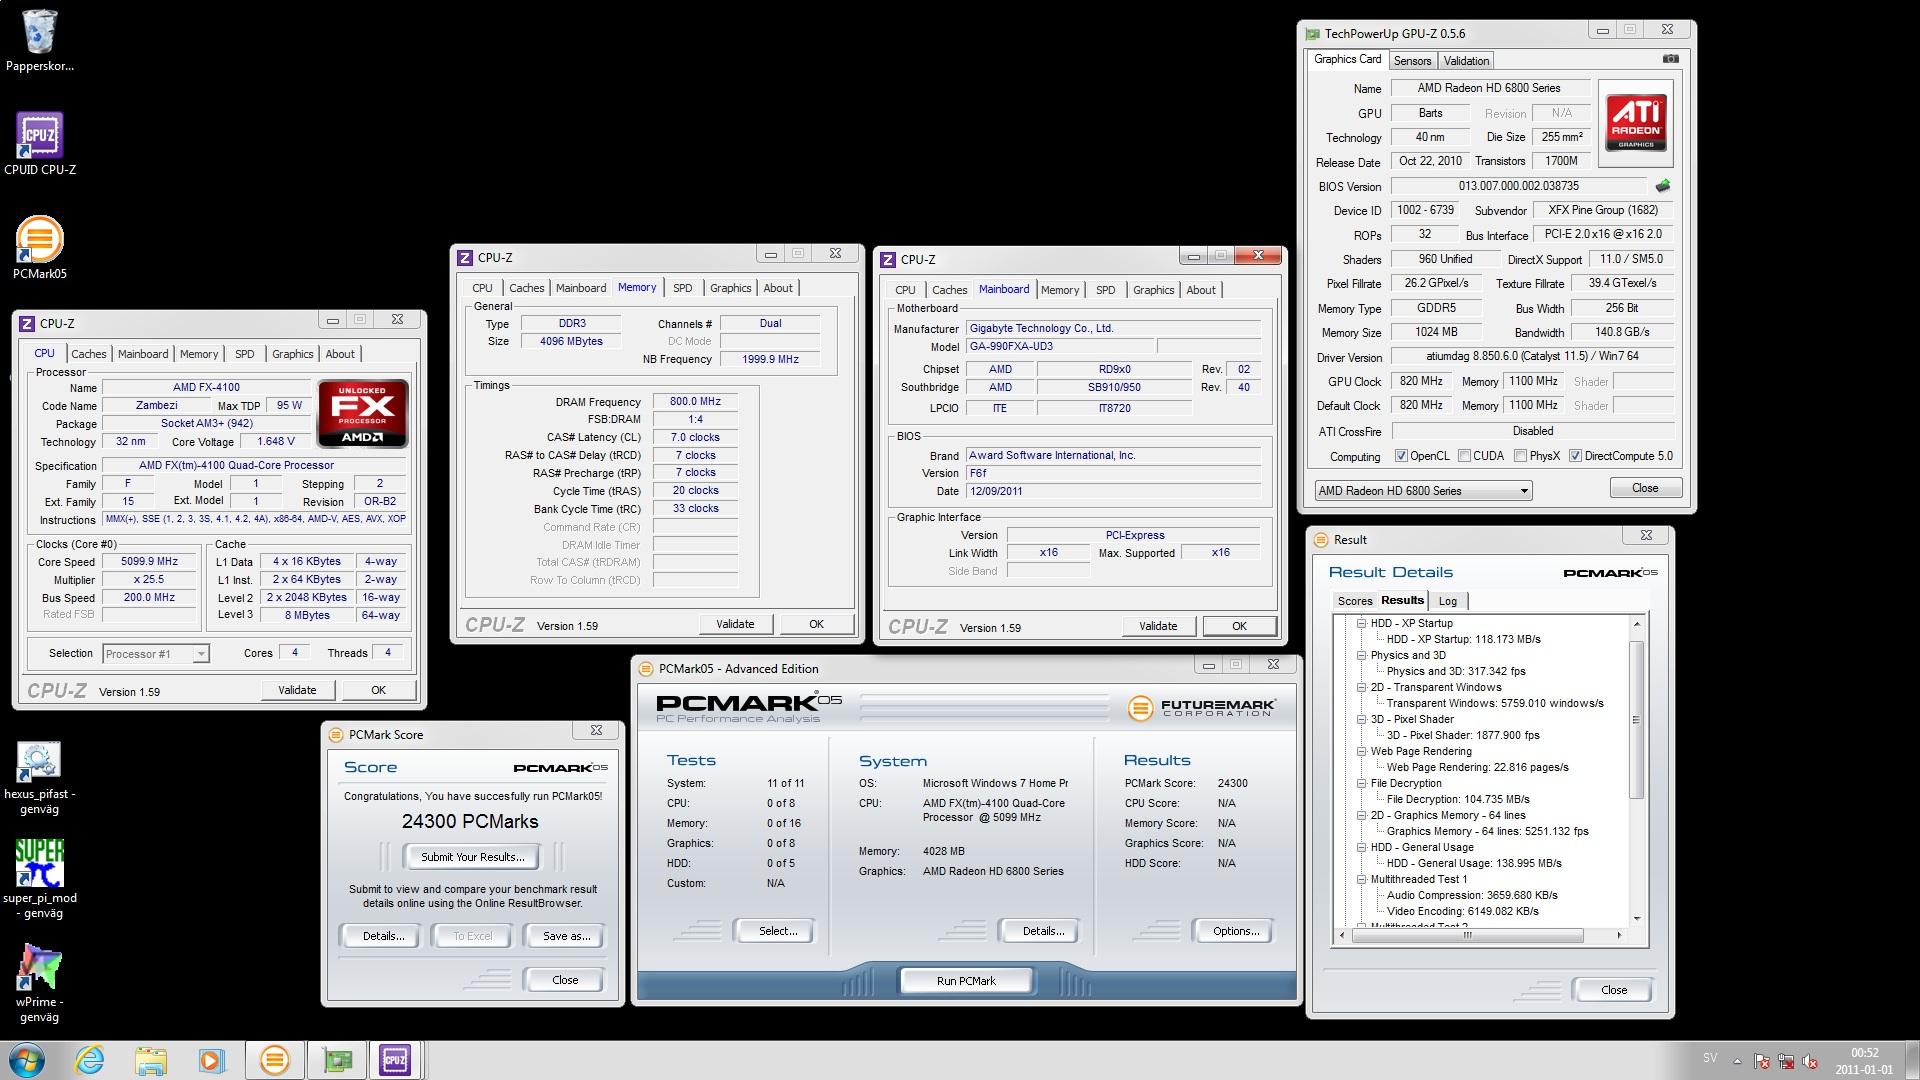Image resolution: width=1920 pixels, height=1080 pixels.
Task: Open Windows Media Player taskbar icon
Action: point(212,1060)
